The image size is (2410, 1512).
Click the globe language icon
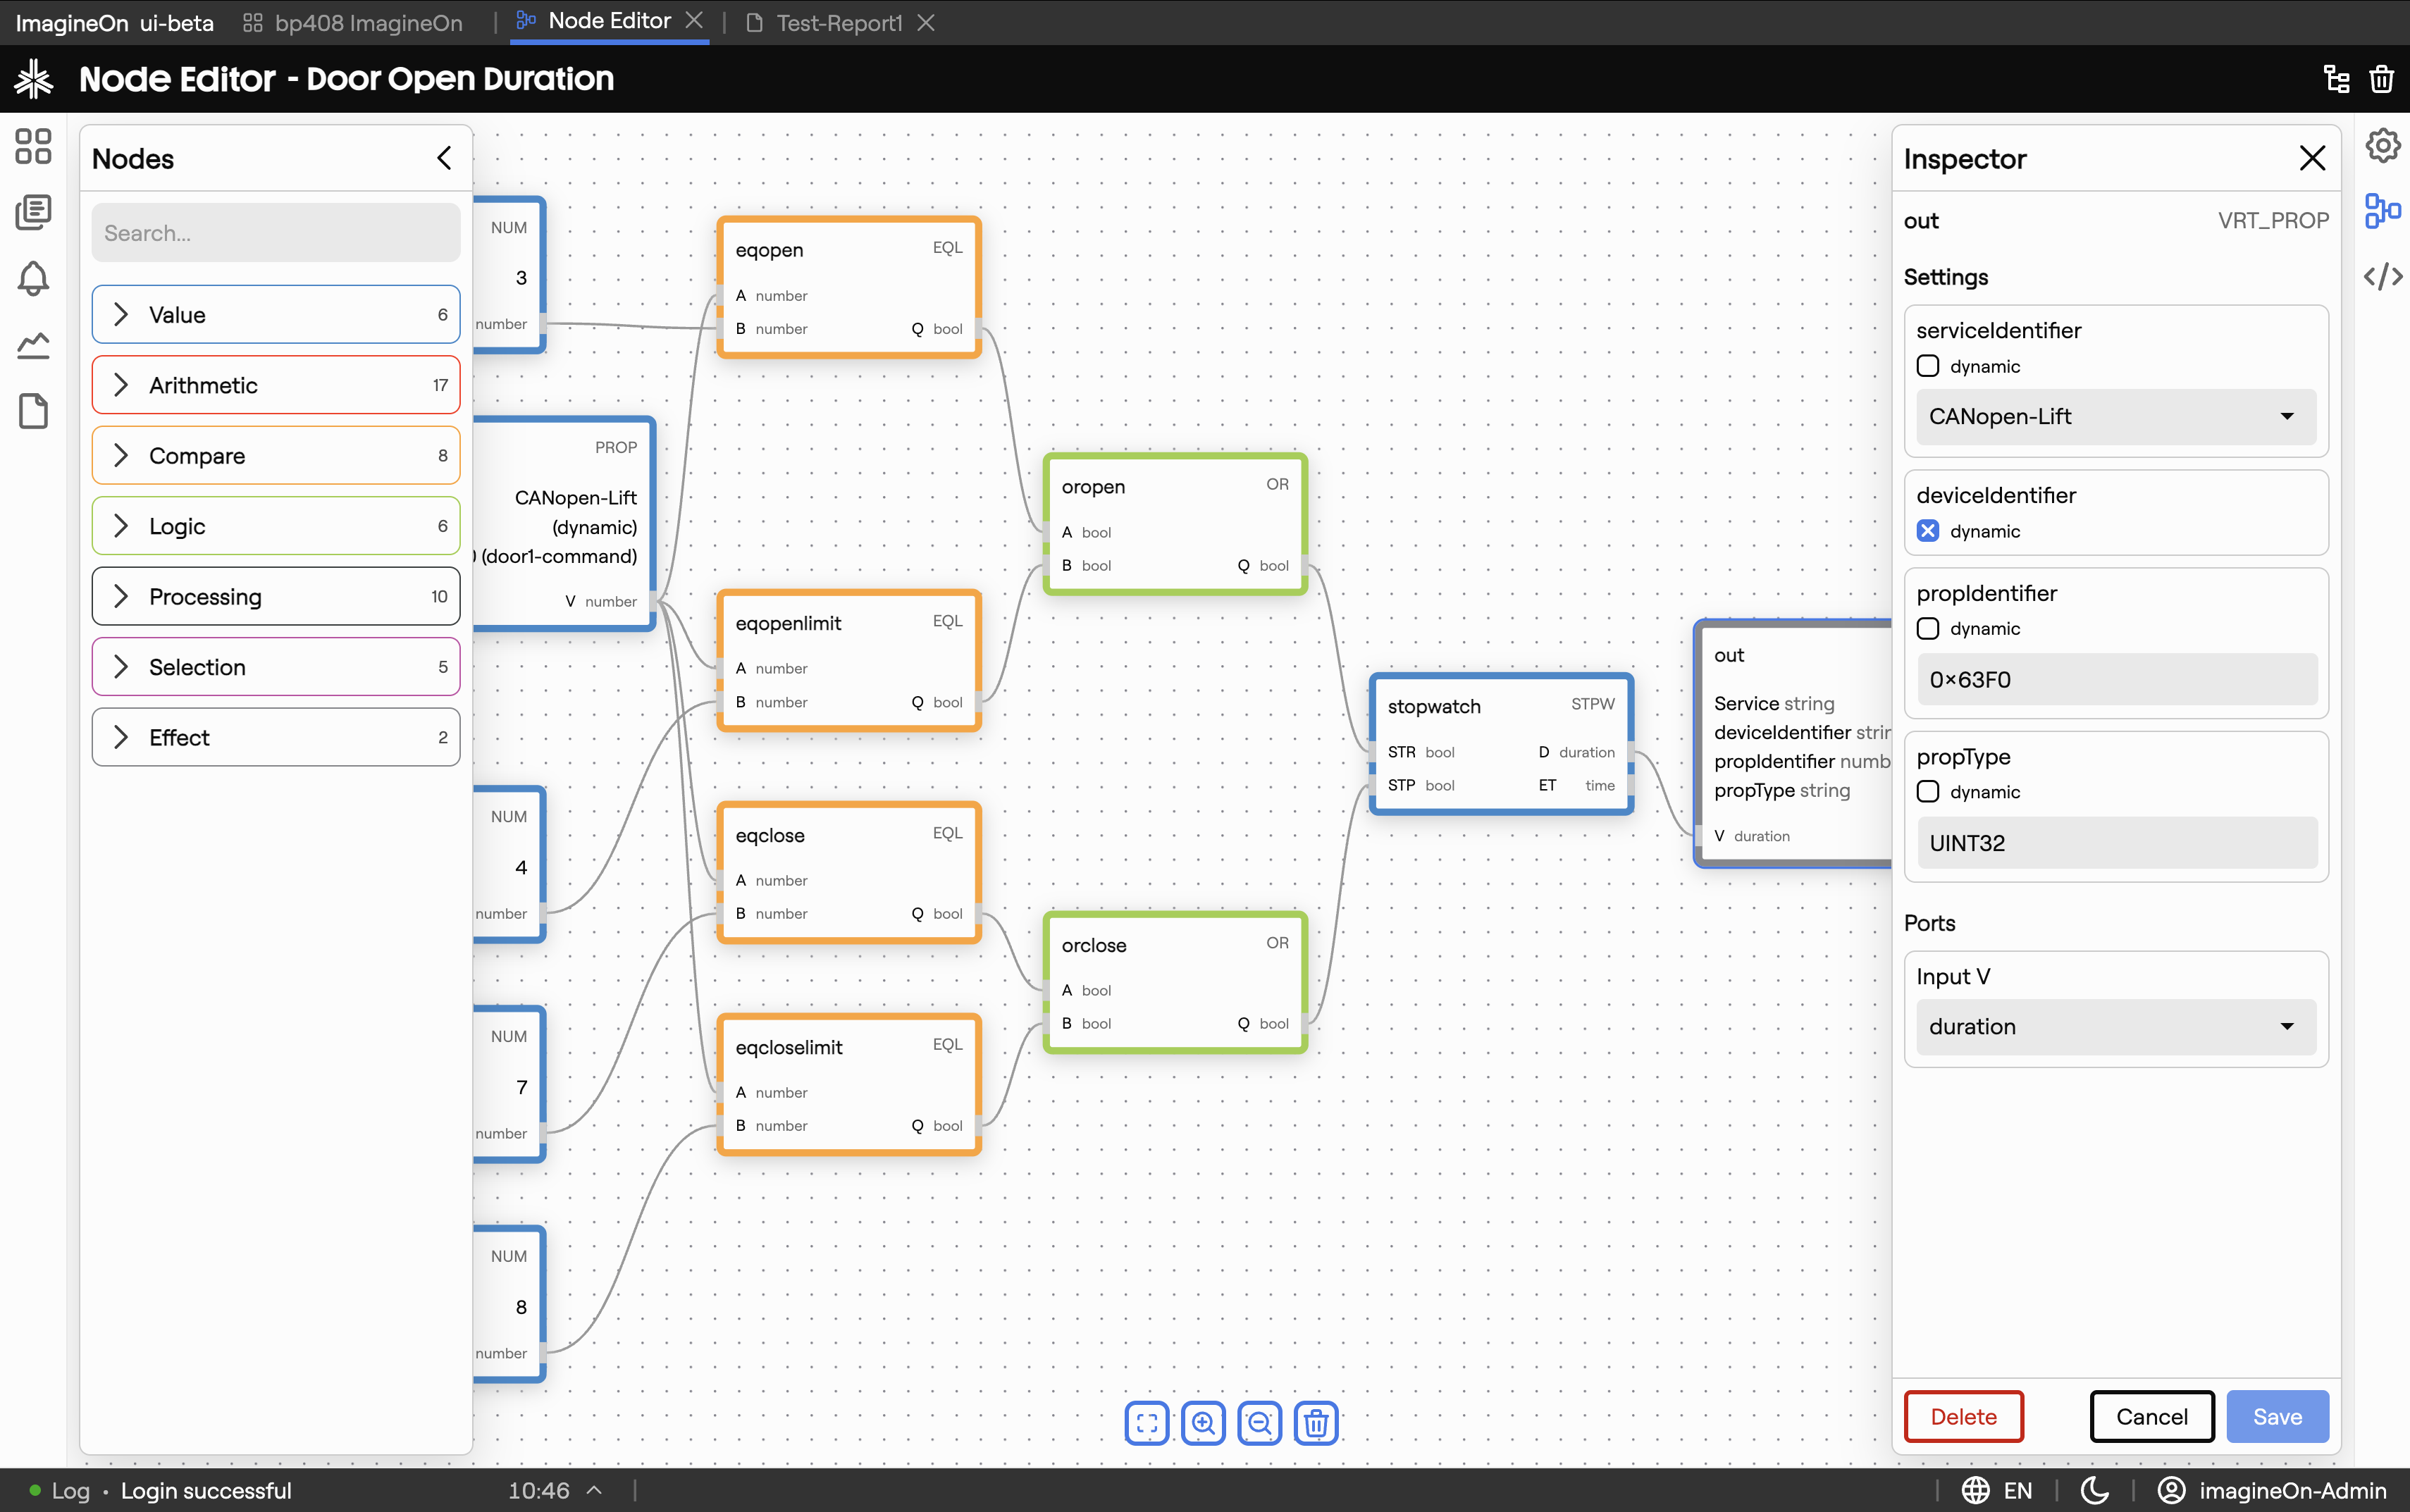[1975, 1490]
